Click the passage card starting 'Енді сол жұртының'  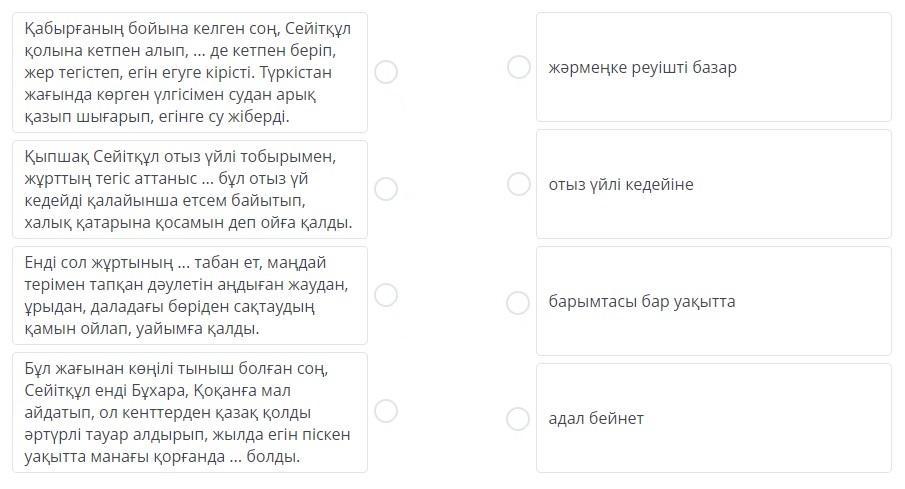[190, 295]
